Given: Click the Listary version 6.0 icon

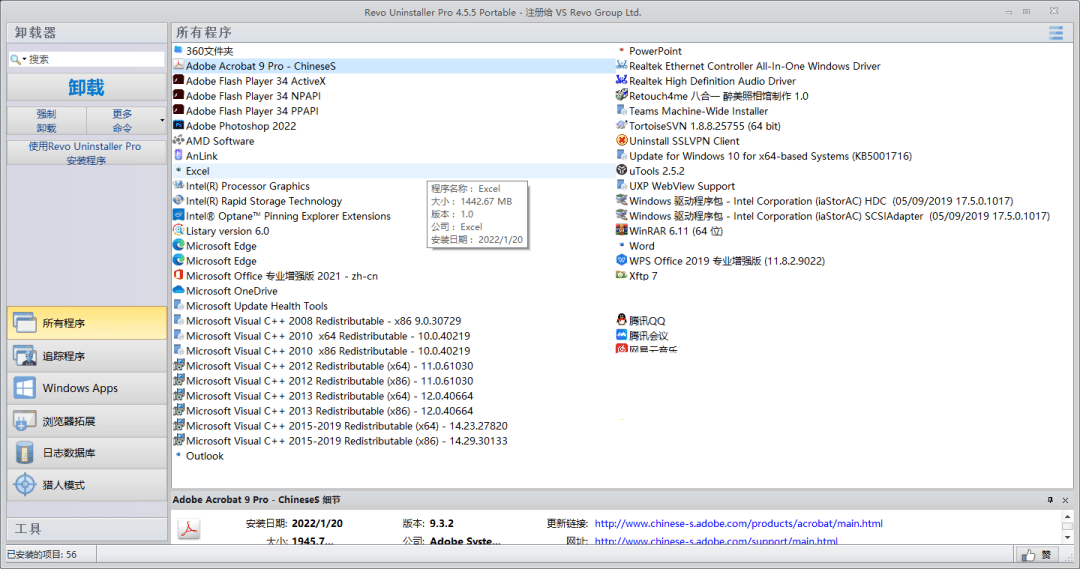Looking at the screenshot, I should (178, 231).
